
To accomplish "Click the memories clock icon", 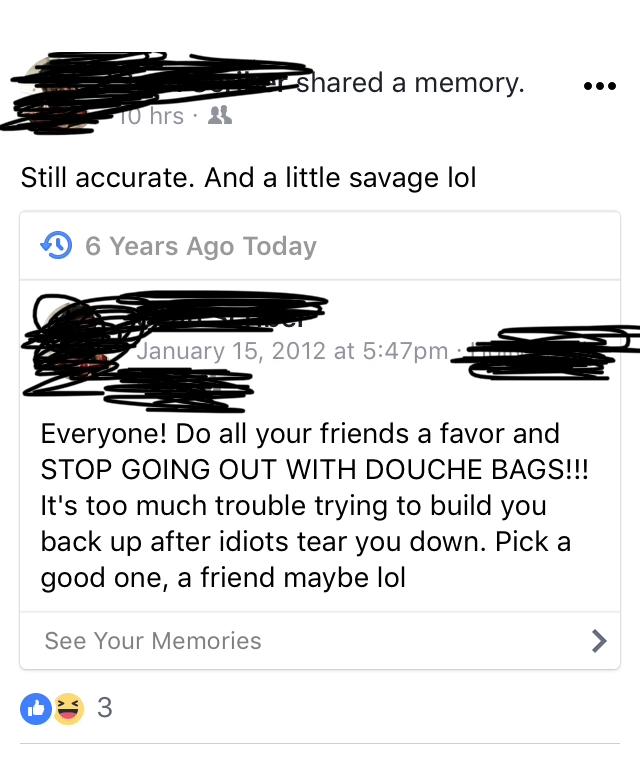I will (x=56, y=245).
